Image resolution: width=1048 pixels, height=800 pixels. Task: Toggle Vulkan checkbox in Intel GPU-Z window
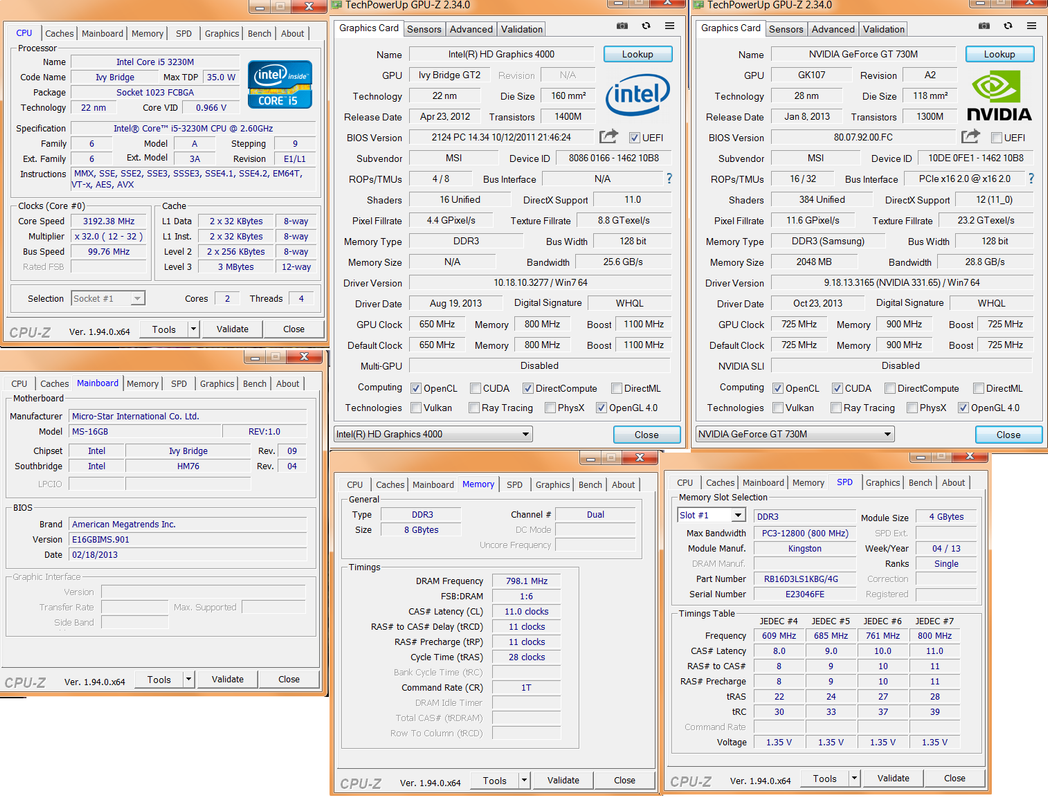pos(416,408)
